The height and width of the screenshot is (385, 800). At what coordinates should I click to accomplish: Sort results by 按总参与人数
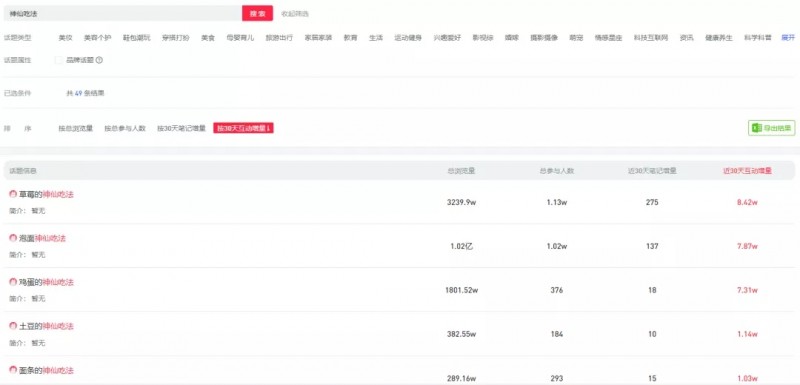click(125, 129)
